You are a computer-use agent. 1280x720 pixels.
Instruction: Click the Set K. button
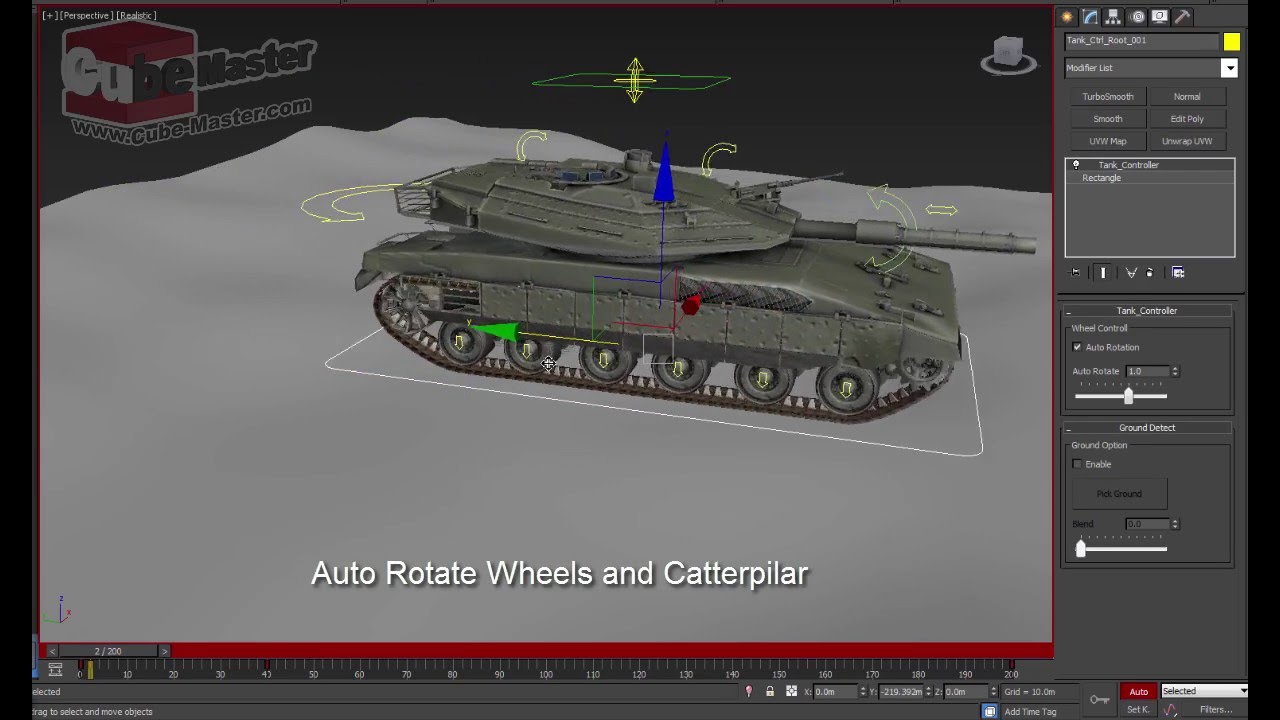[1138, 710]
